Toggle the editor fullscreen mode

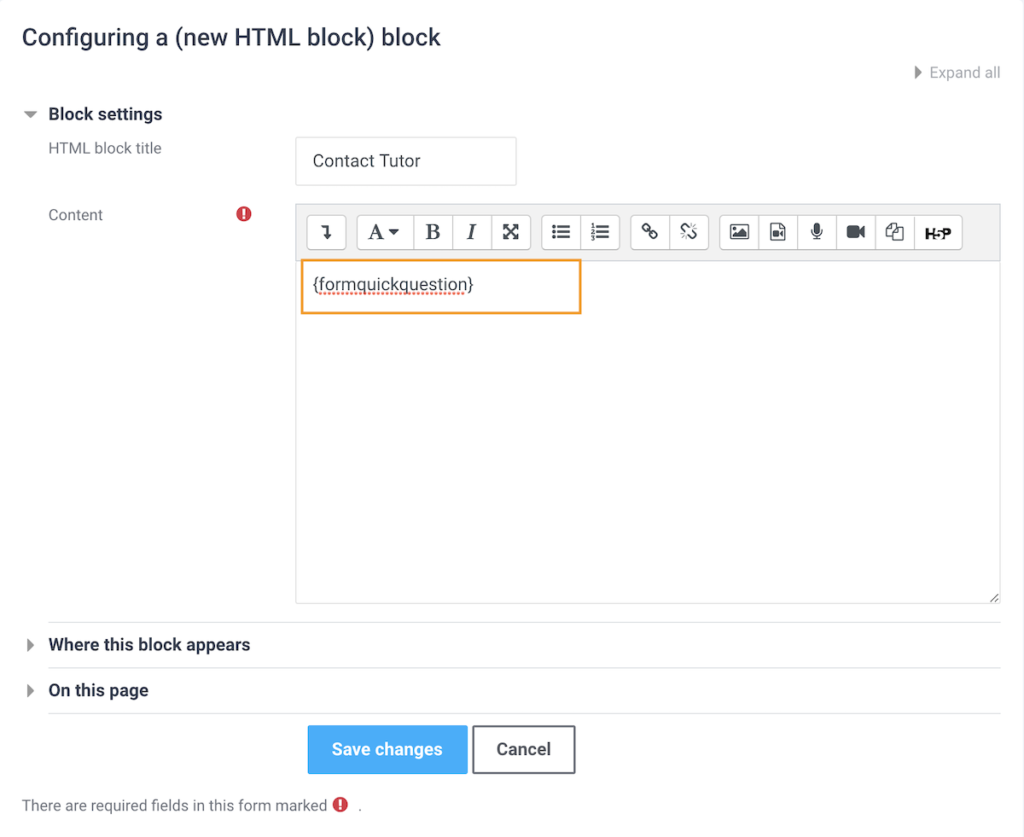click(x=510, y=232)
